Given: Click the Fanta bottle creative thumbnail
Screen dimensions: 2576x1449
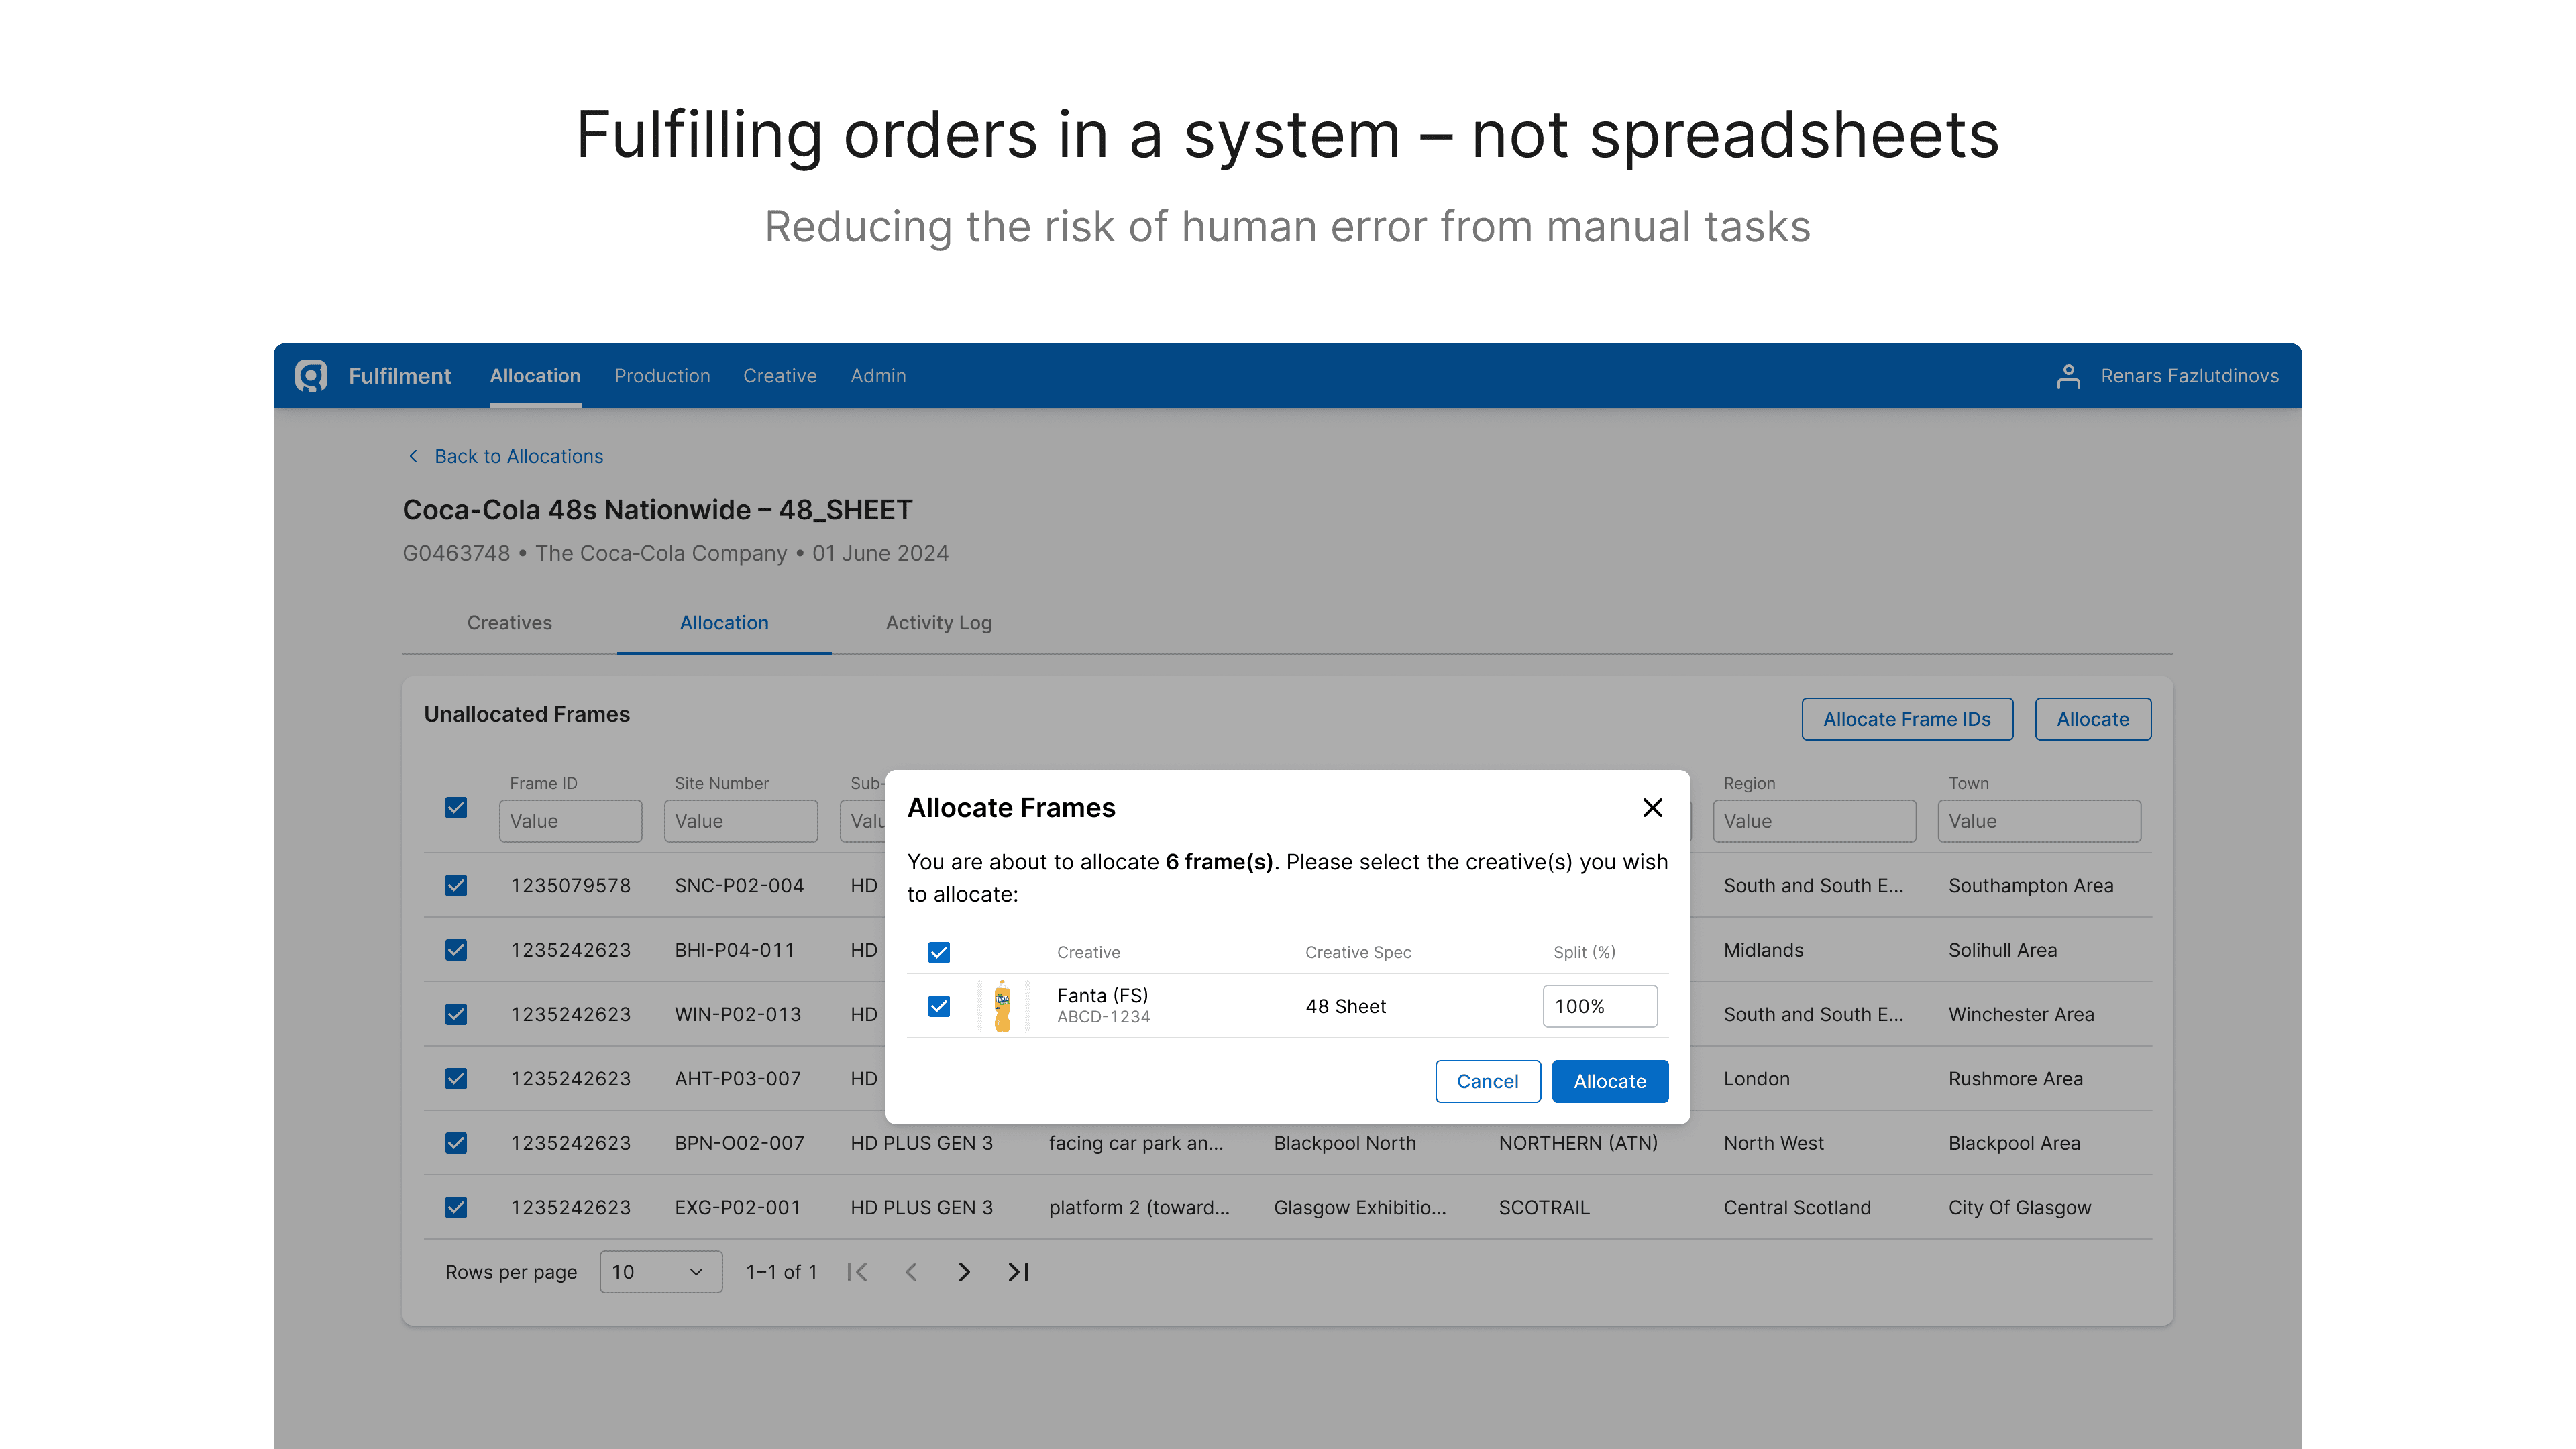Looking at the screenshot, I should (x=1002, y=1006).
